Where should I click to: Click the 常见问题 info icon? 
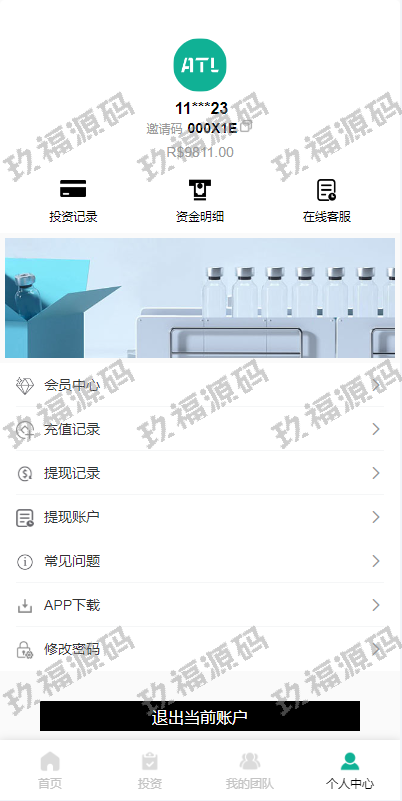[25, 561]
